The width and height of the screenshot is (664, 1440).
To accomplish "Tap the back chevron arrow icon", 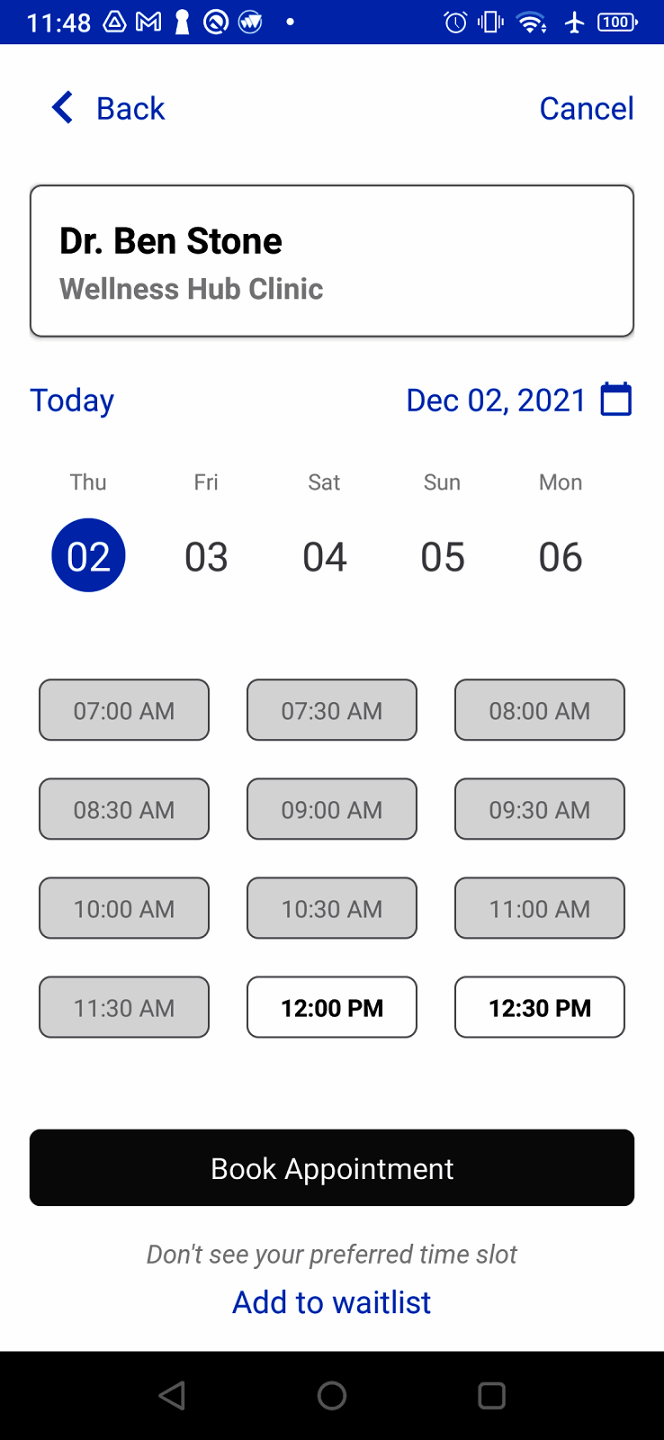I will [63, 108].
